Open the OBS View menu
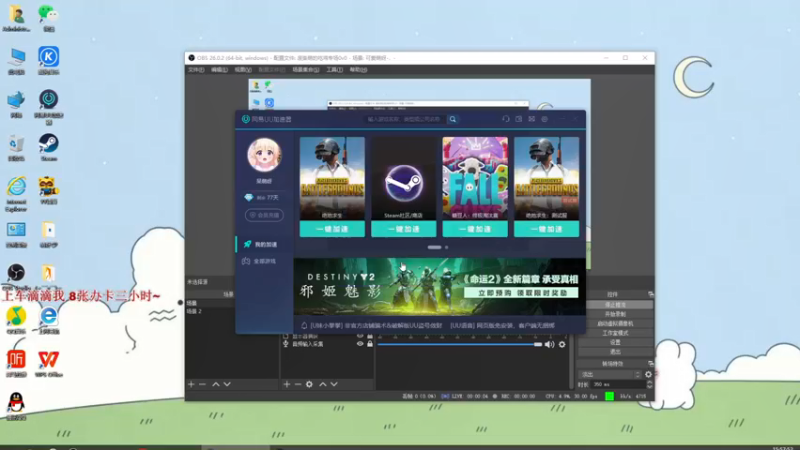Image resolution: width=800 pixels, height=450 pixels. click(x=243, y=70)
